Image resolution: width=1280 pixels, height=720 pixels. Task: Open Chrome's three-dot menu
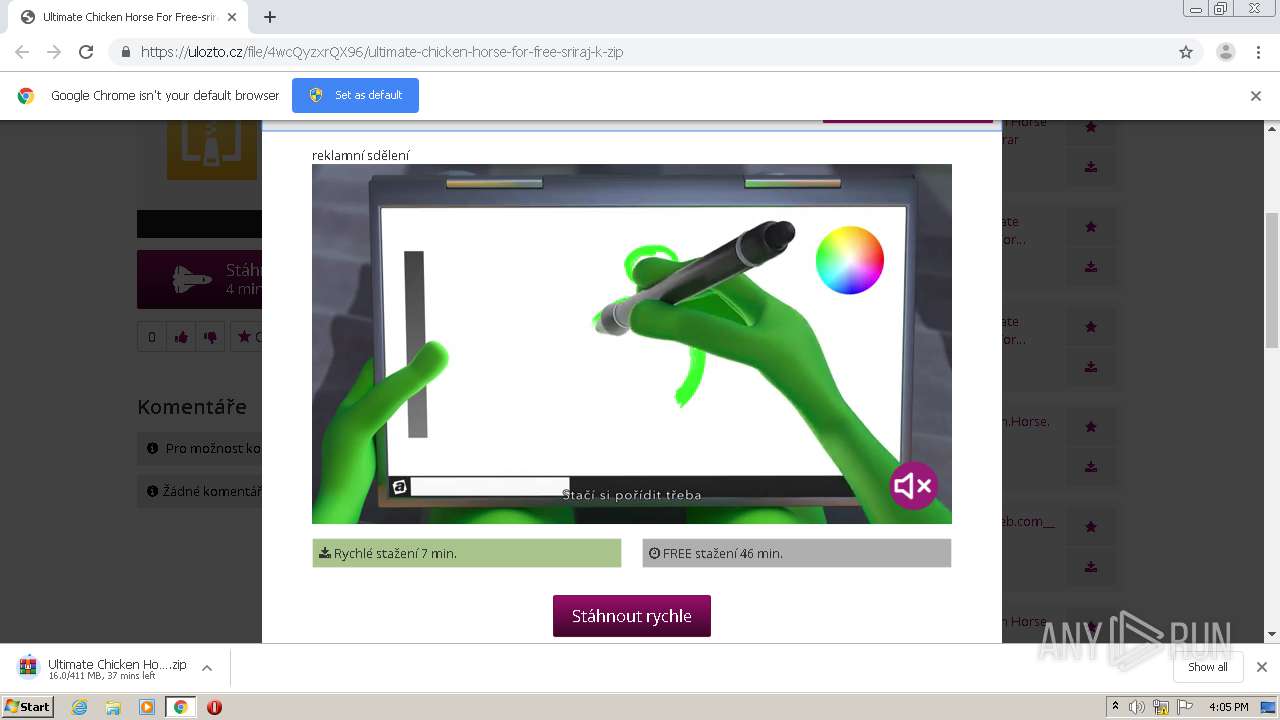coord(1258,52)
